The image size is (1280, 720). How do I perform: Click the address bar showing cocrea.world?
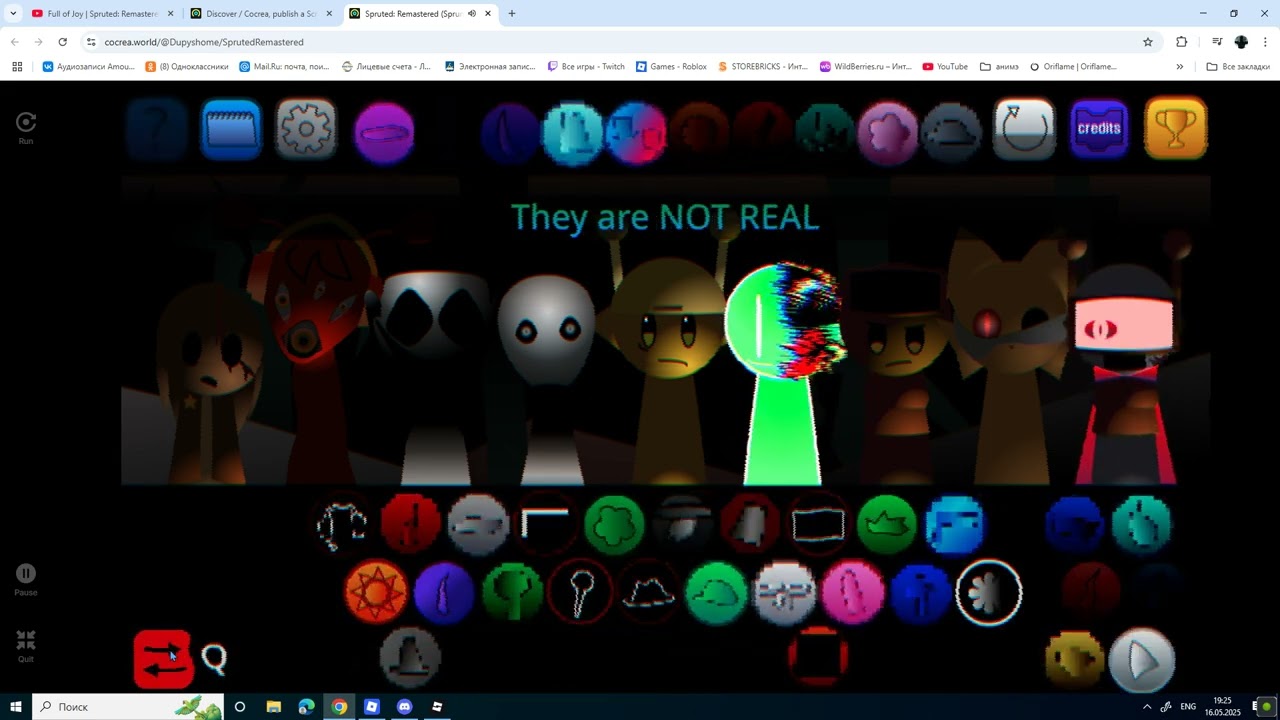610,42
